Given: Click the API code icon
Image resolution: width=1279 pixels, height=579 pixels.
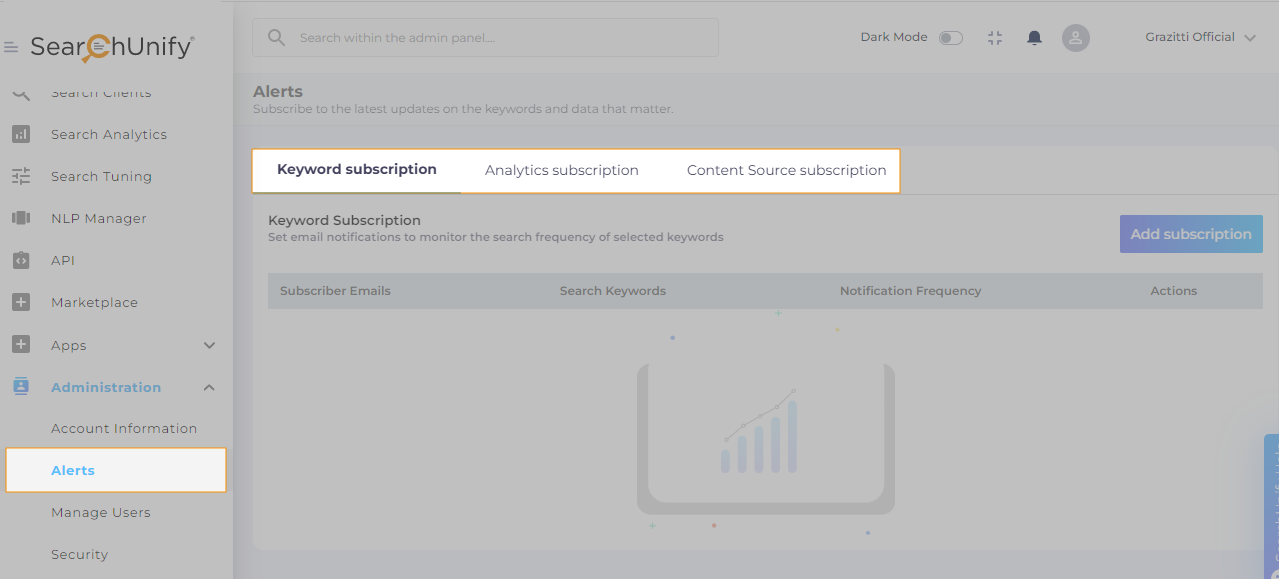Looking at the screenshot, I should coord(21,260).
